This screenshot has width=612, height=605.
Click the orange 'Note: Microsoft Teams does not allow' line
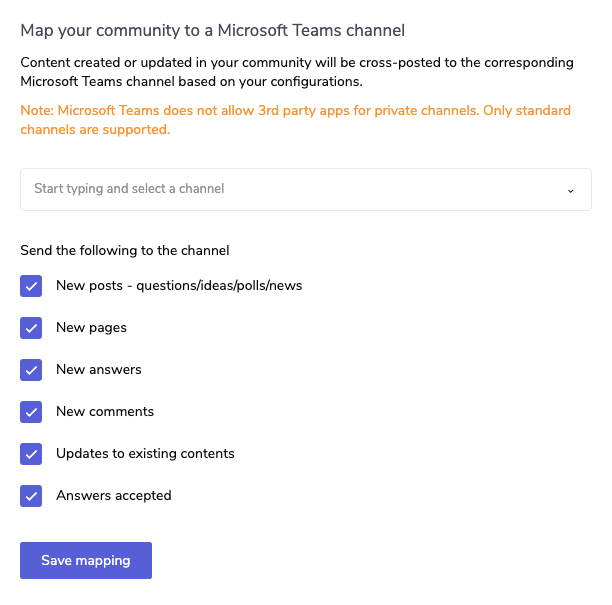(x=295, y=111)
